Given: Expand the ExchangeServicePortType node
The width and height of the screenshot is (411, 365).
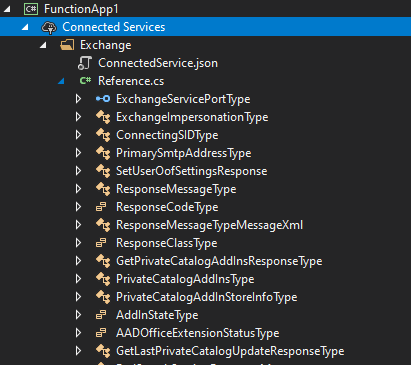Looking at the screenshot, I should pos(78,99).
